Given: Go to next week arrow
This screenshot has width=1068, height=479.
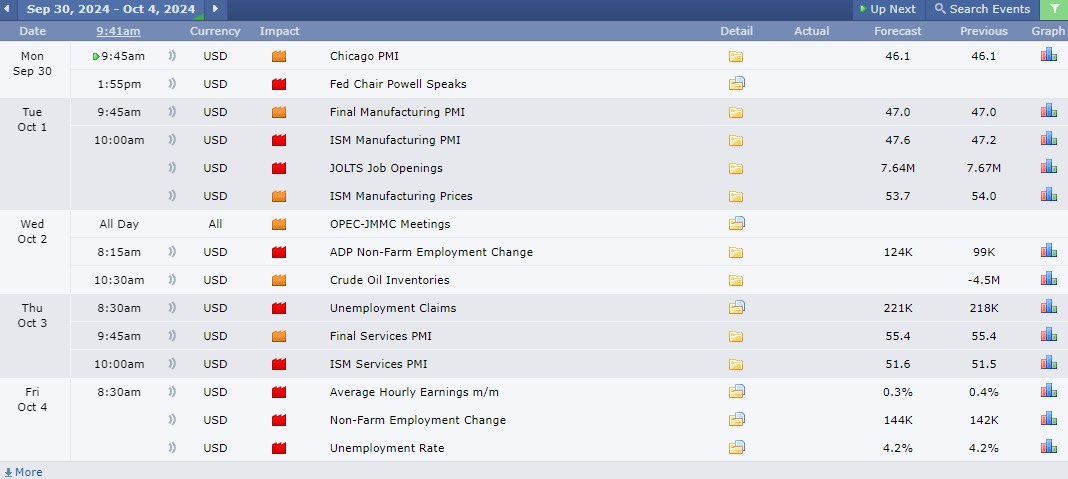Looking at the screenshot, I should pyautogui.click(x=216, y=10).
